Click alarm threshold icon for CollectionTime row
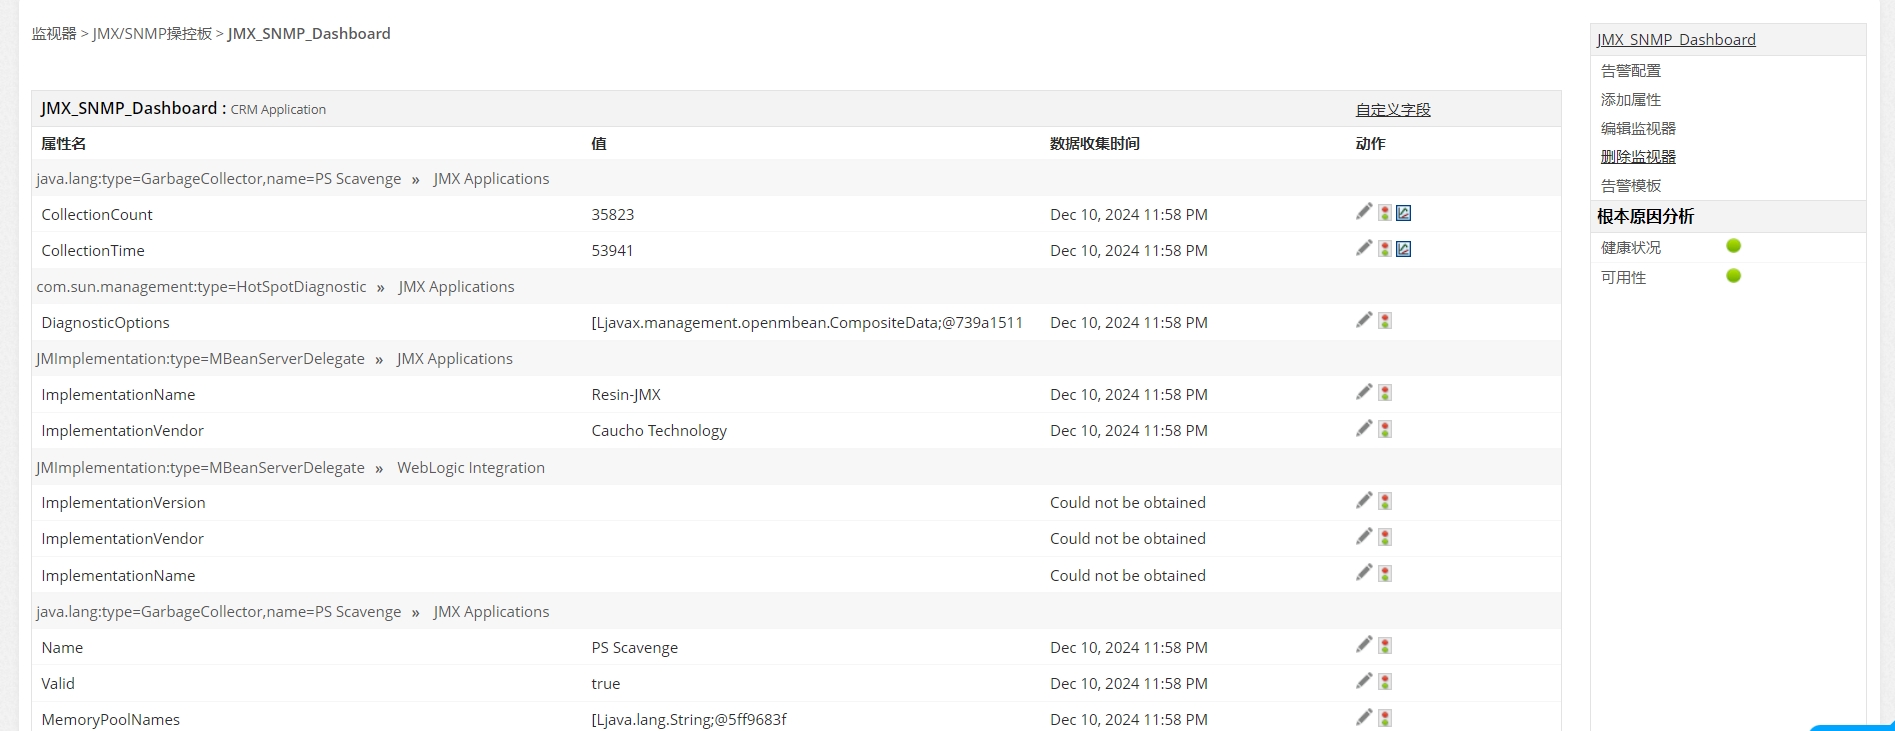Screen dimensions: 1895x731 (1385, 249)
